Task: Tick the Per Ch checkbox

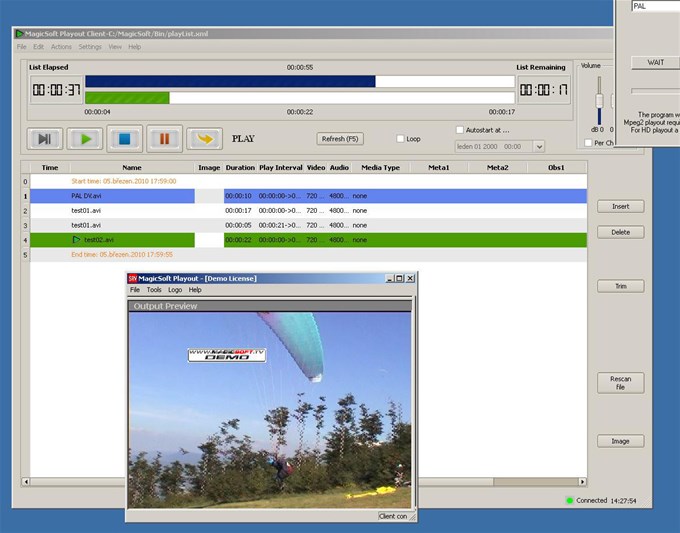Action: coord(588,143)
